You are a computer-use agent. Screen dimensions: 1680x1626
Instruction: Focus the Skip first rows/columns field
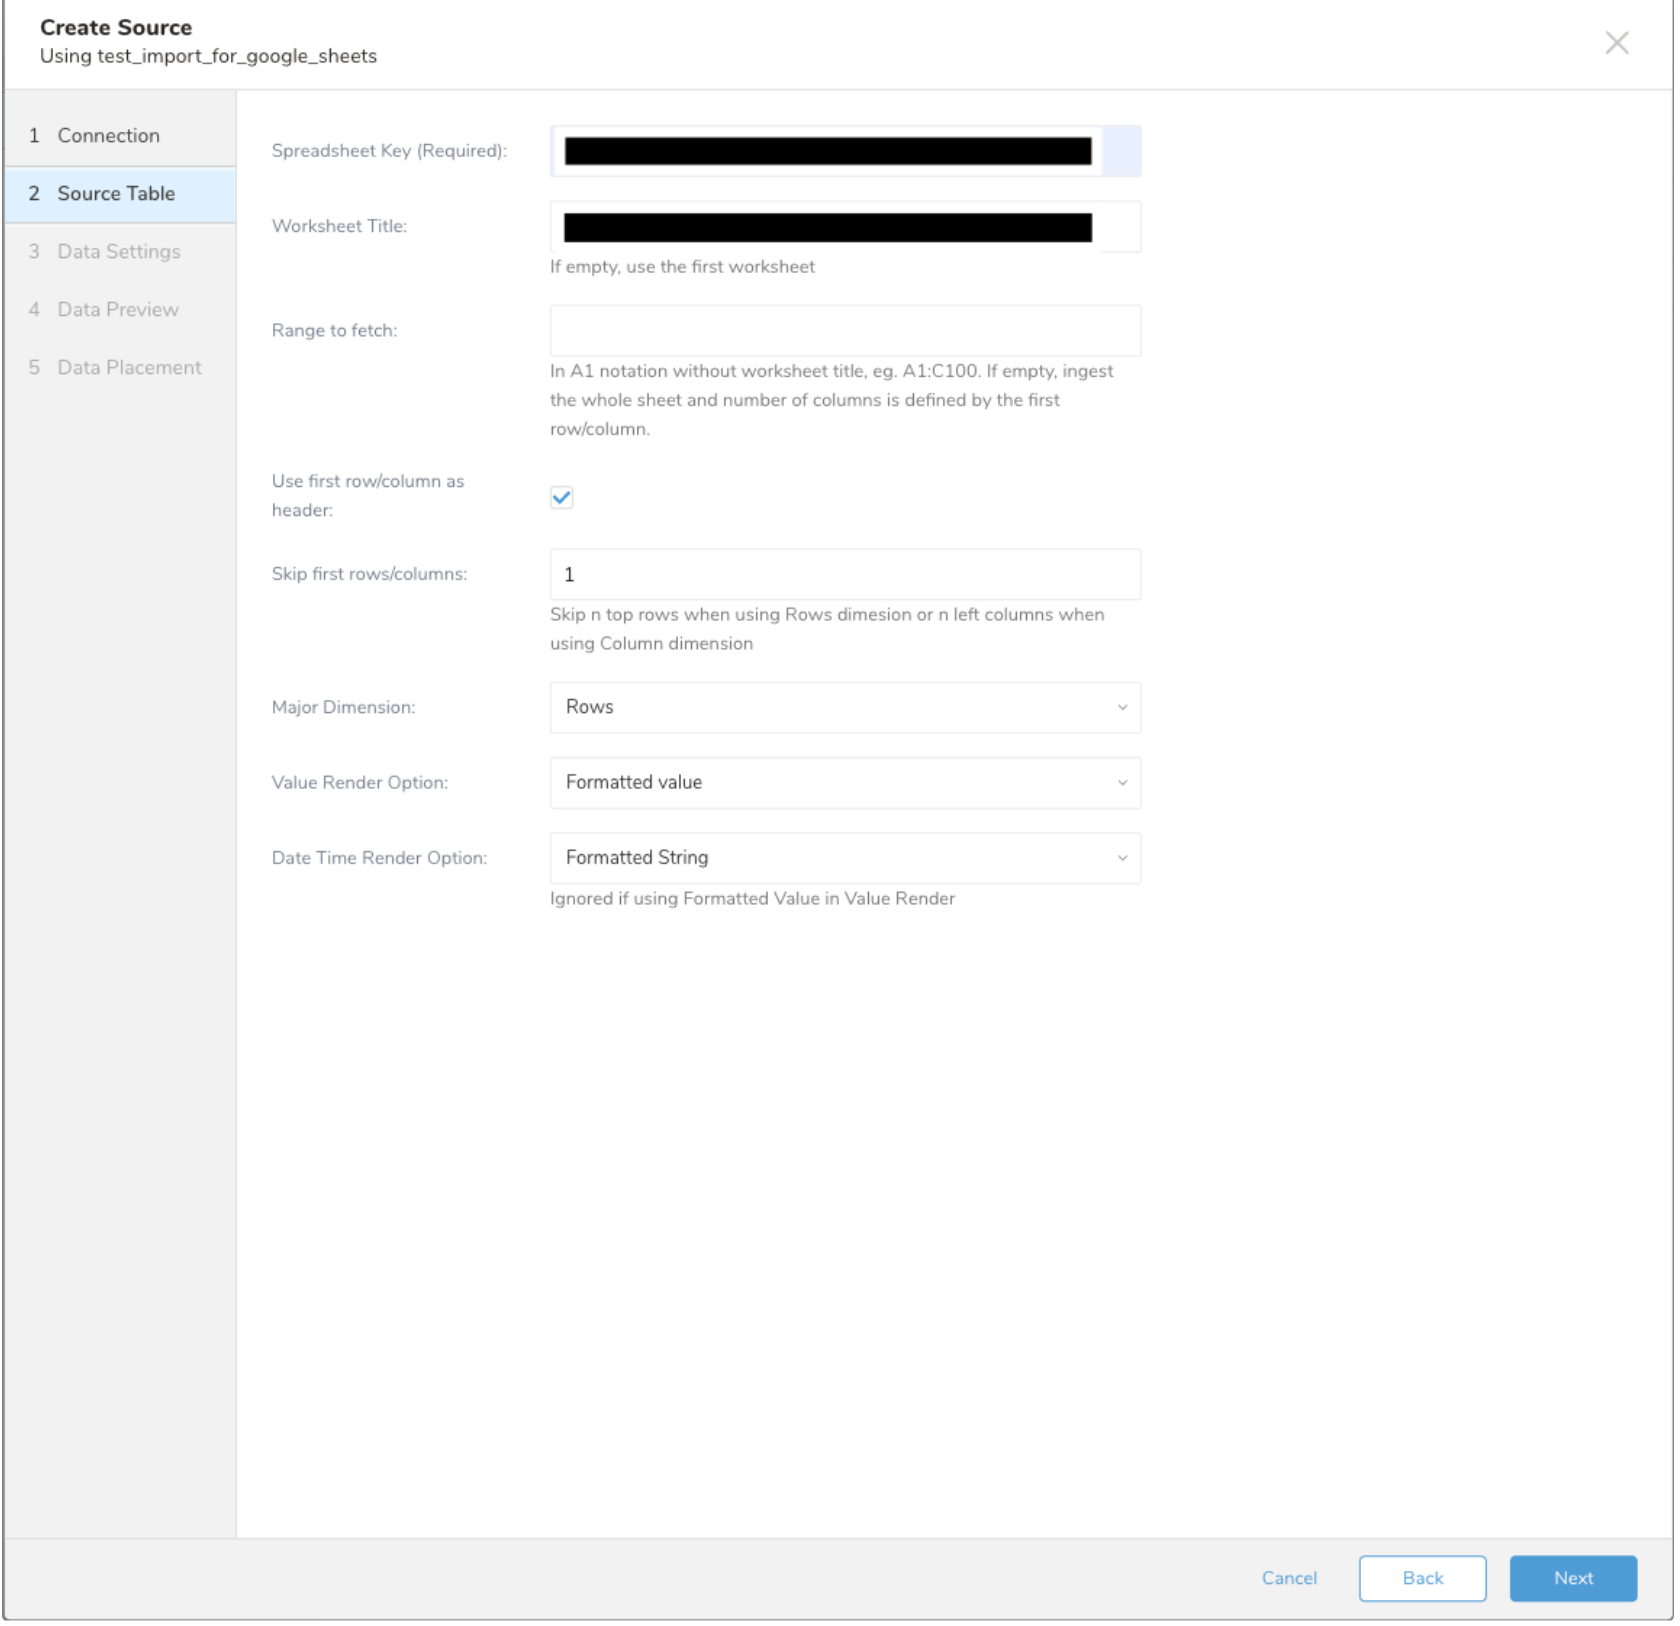[x=844, y=575]
